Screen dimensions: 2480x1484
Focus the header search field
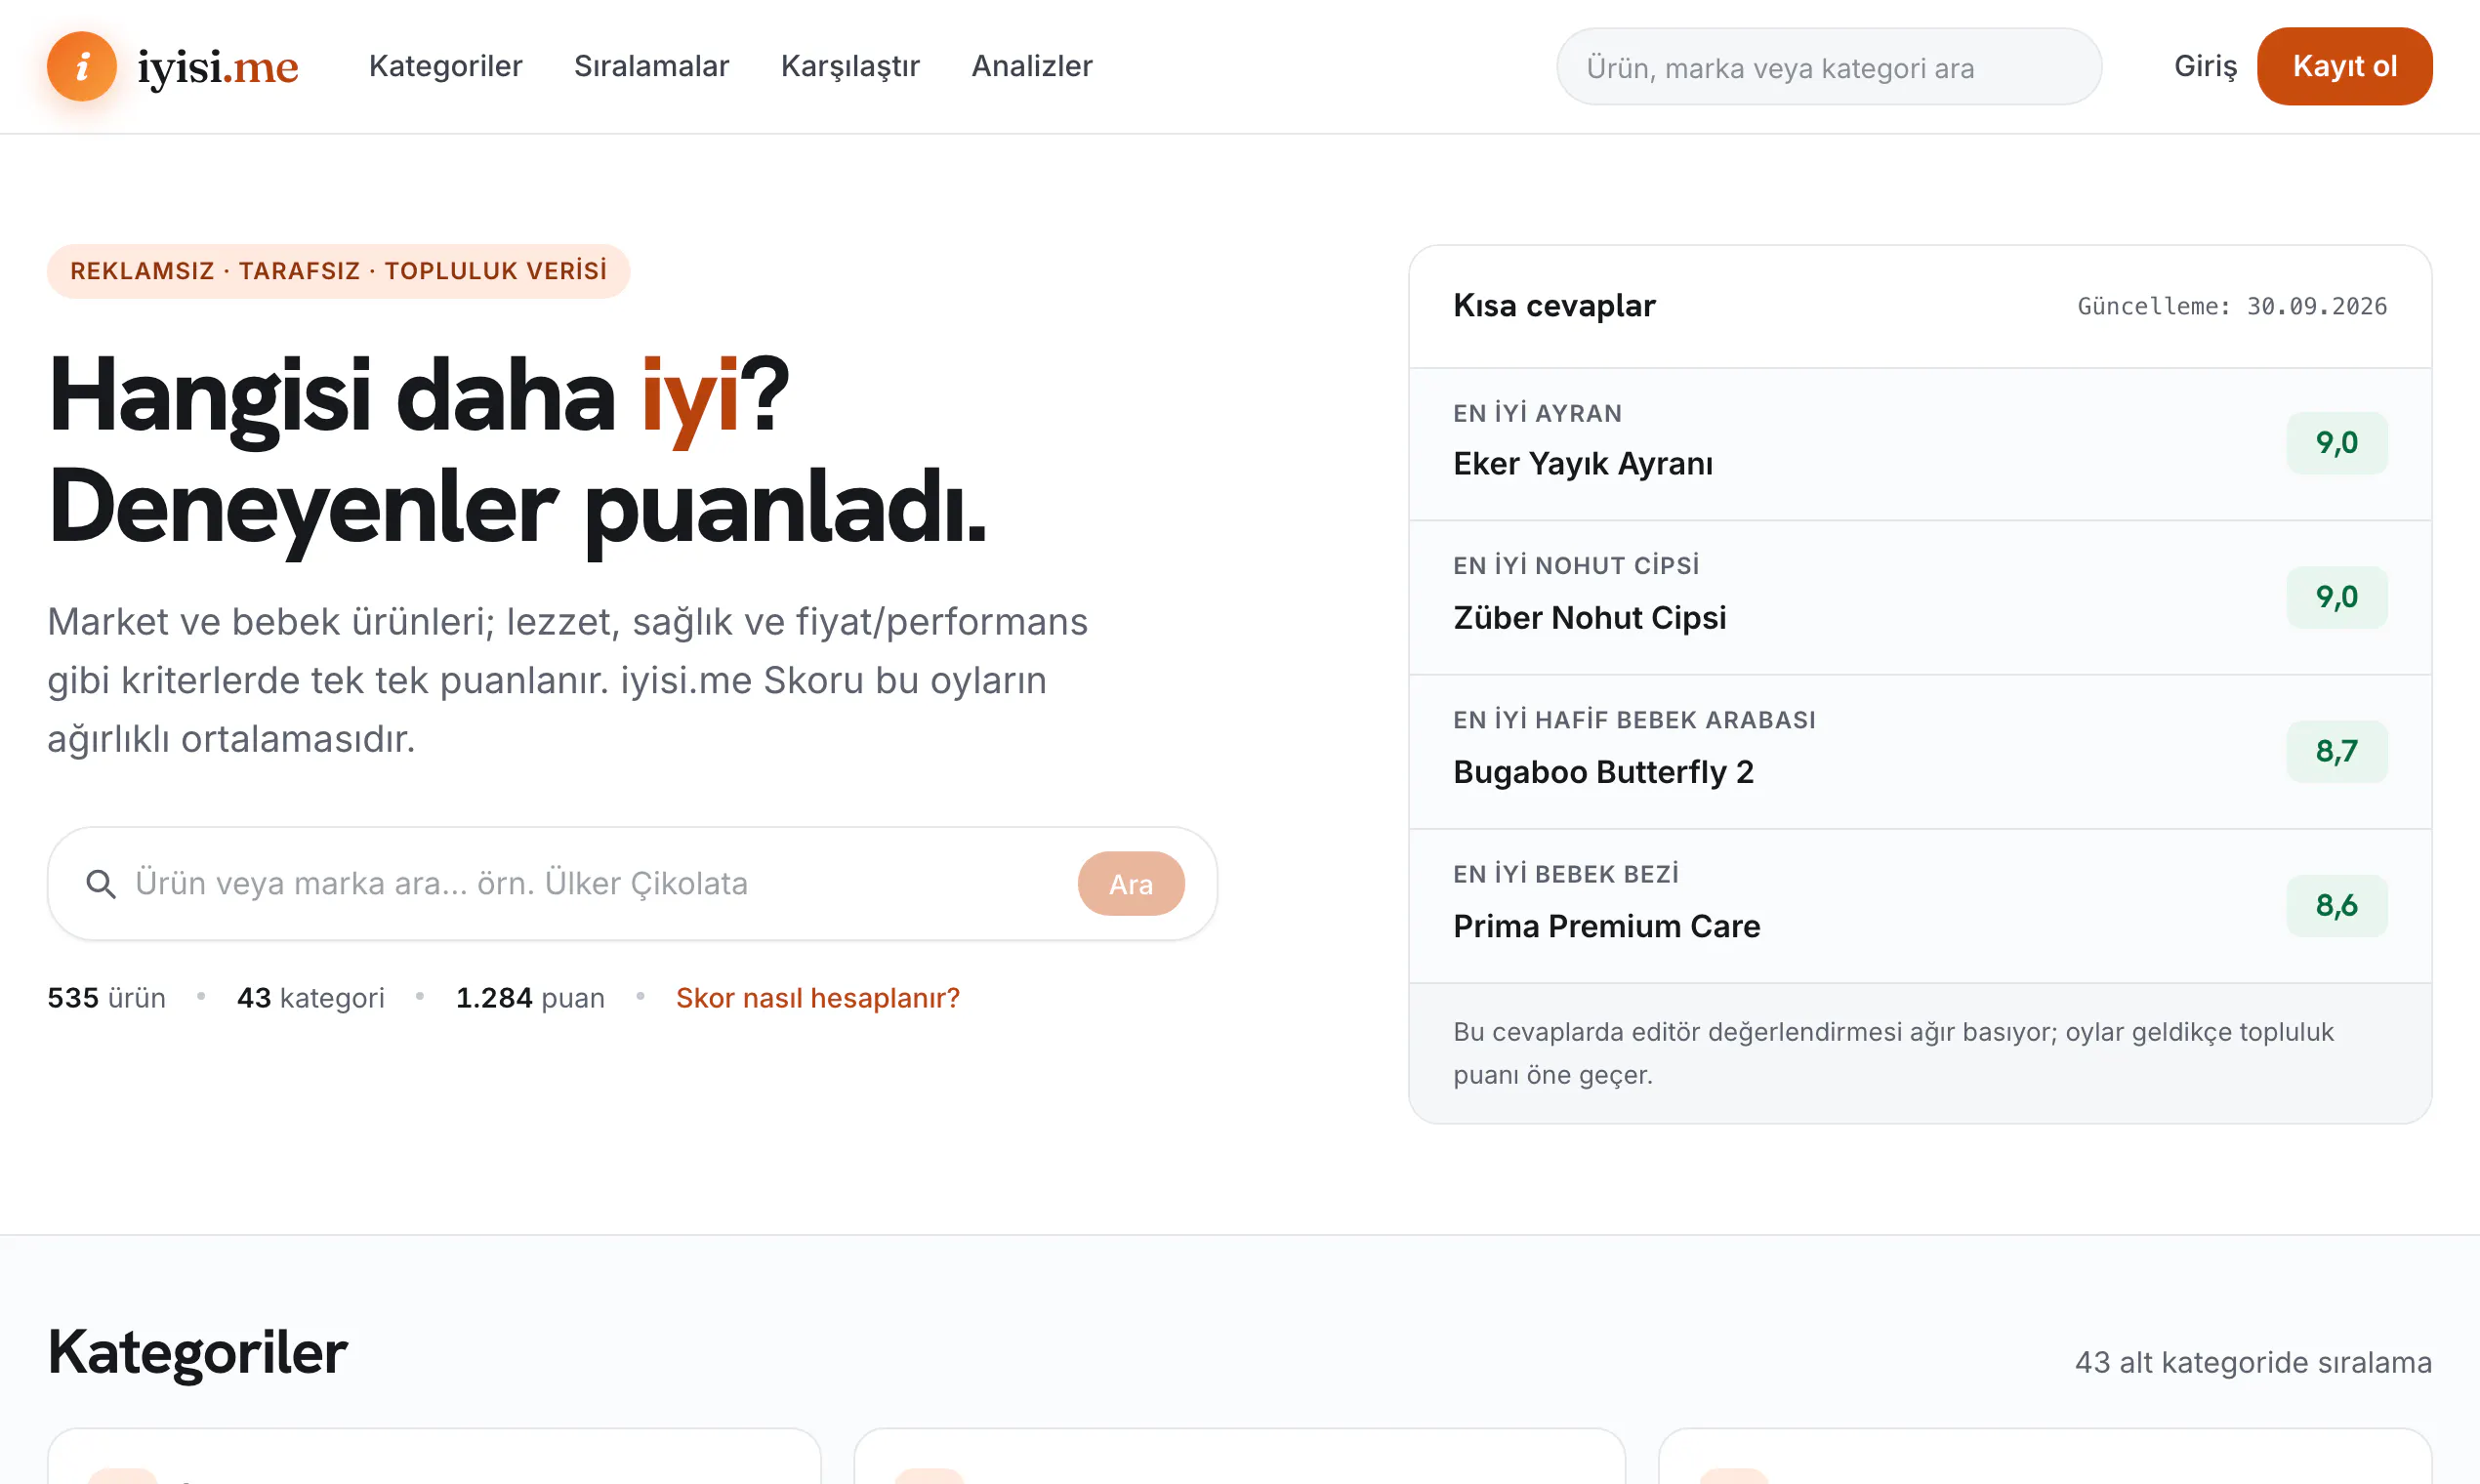click(1828, 67)
